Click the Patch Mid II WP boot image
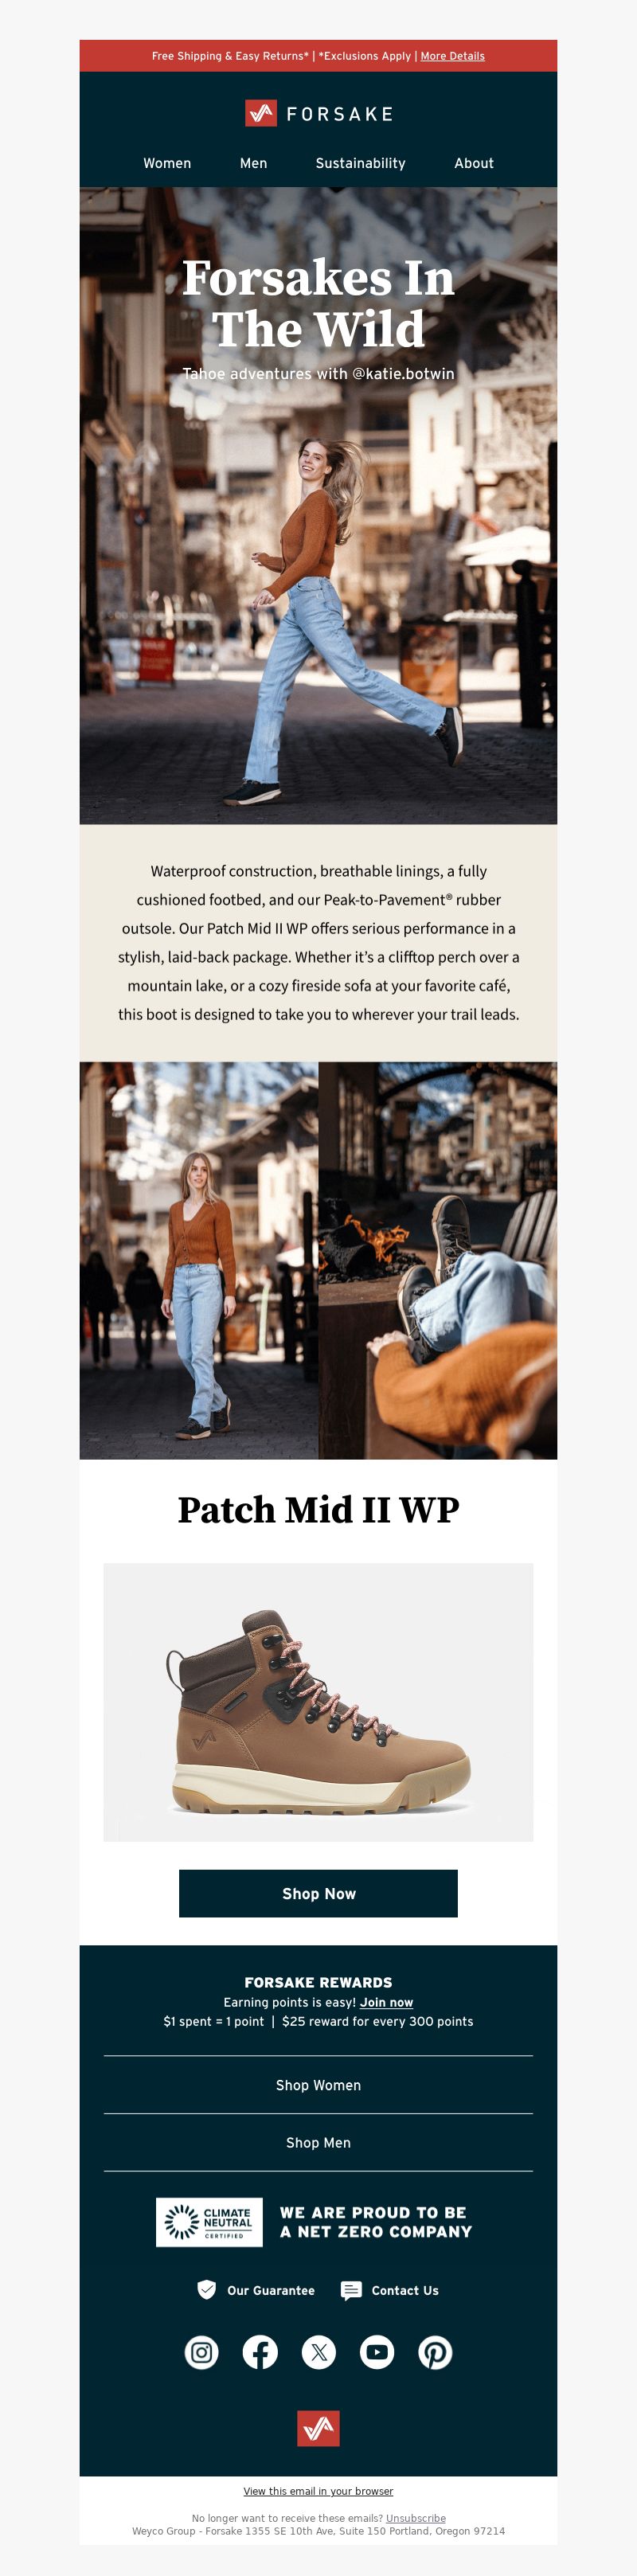The image size is (637, 2576). [x=318, y=1702]
